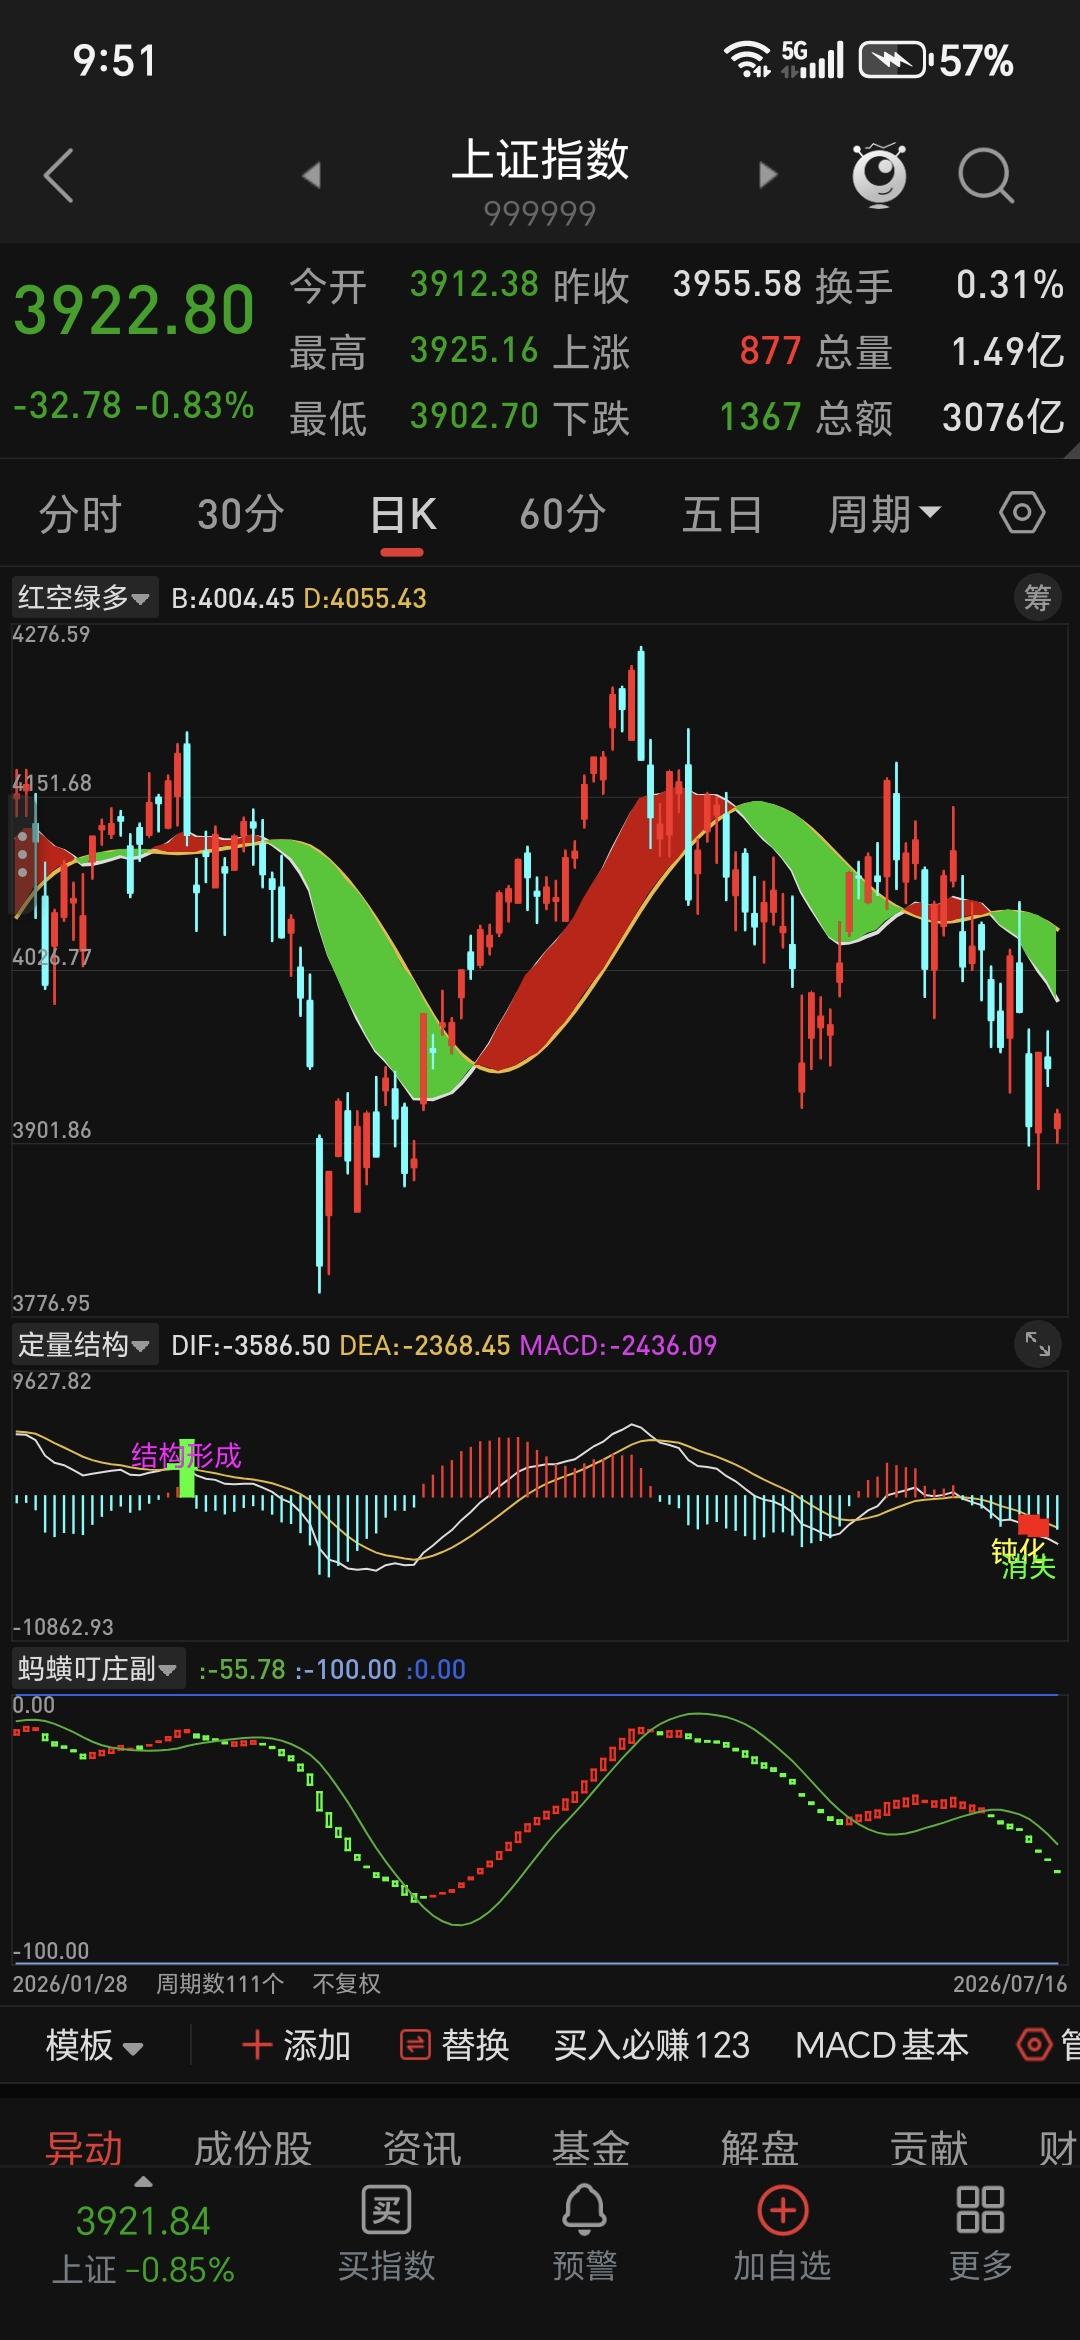Tap the left-edge chart drag handle
The height and width of the screenshot is (2340, 1080).
point(23,856)
